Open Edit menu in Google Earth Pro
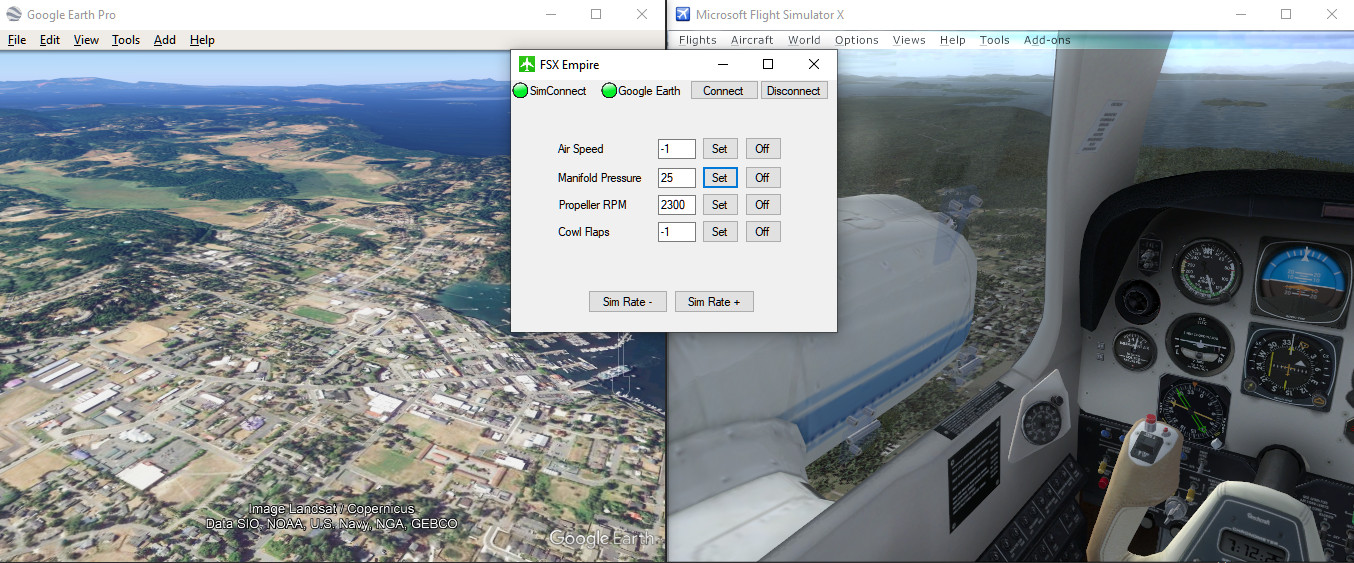The width and height of the screenshot is (1354, 563). point(50,40)
